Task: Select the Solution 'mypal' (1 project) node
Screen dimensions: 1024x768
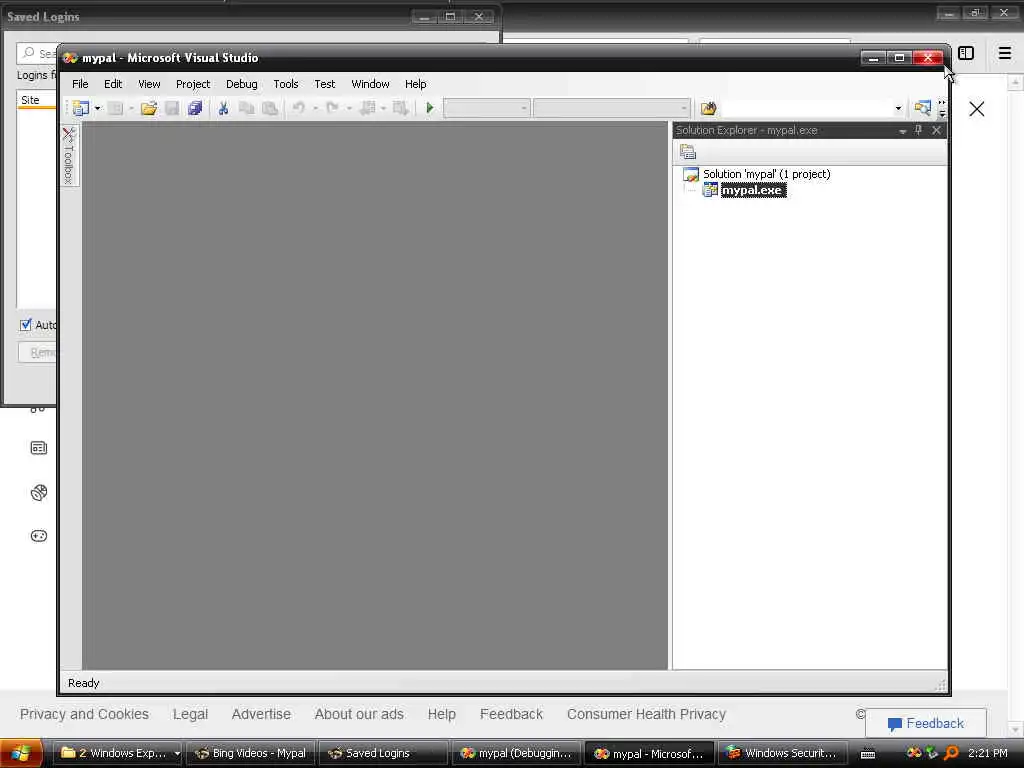Action: [766, 174]
